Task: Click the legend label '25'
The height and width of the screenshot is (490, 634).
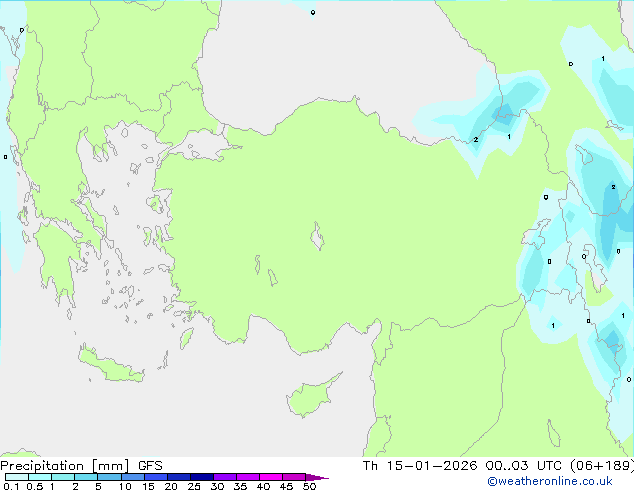Action: [194, 486]
